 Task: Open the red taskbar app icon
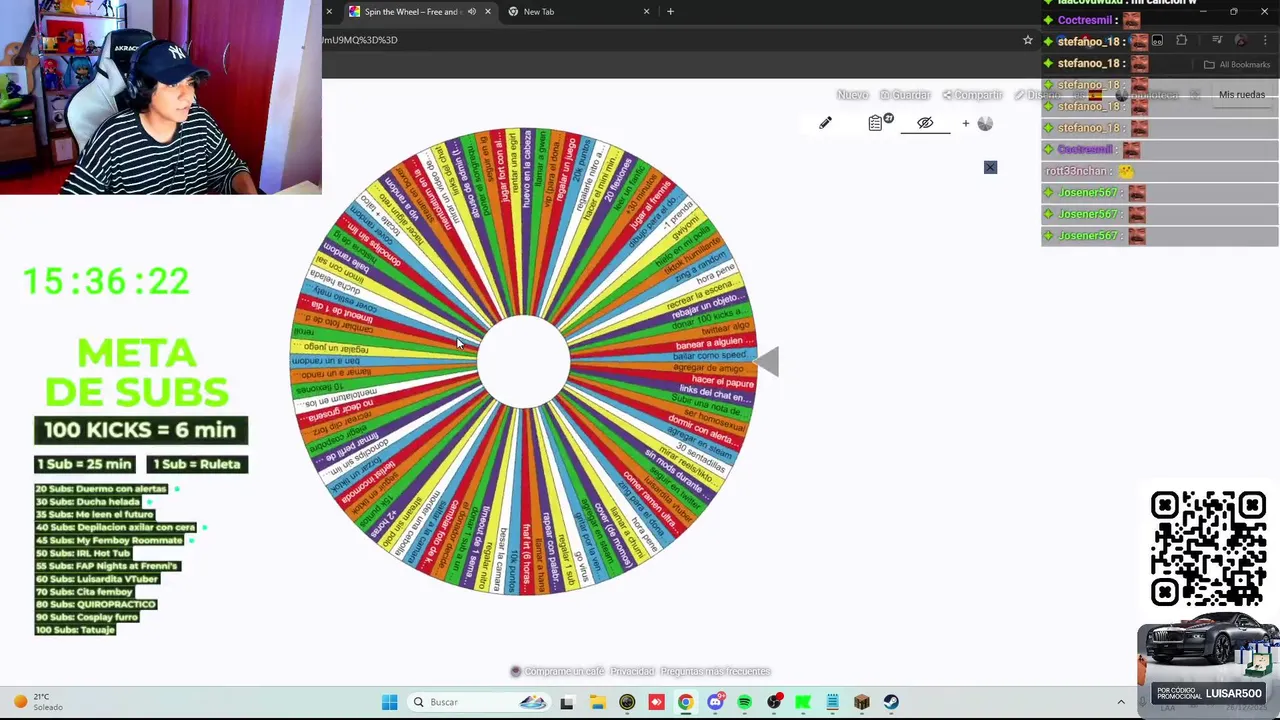(x=656, y=702)
